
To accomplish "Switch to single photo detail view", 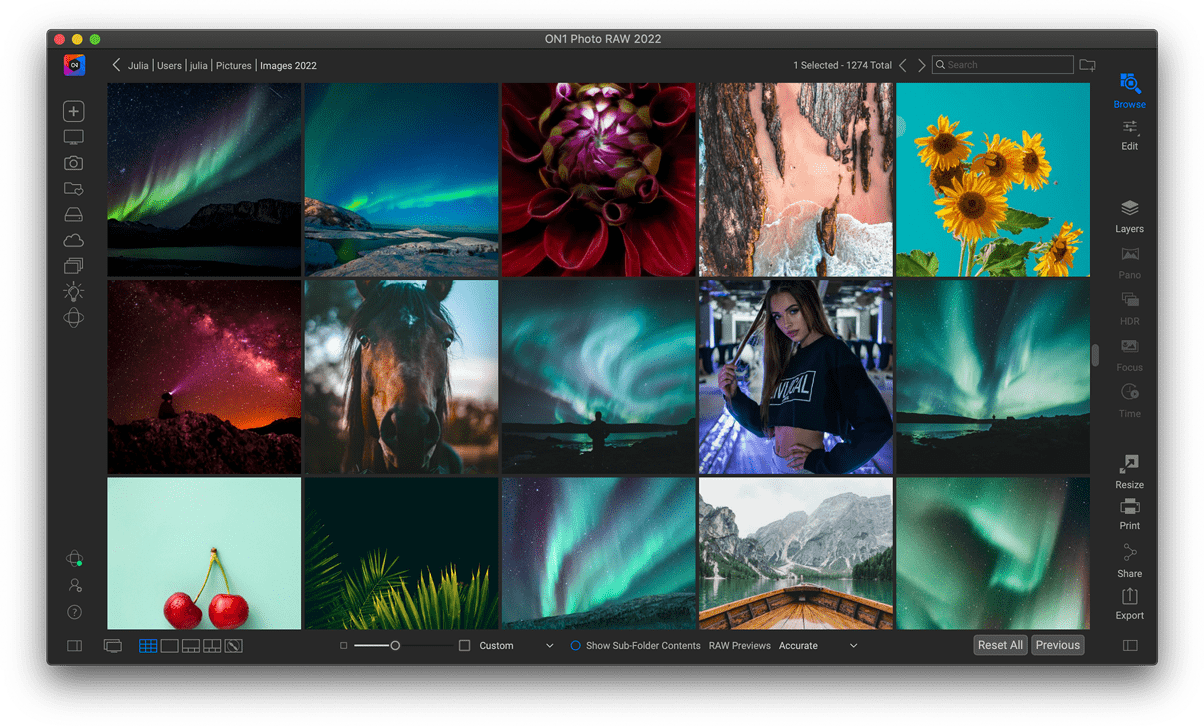I will 169,646.
